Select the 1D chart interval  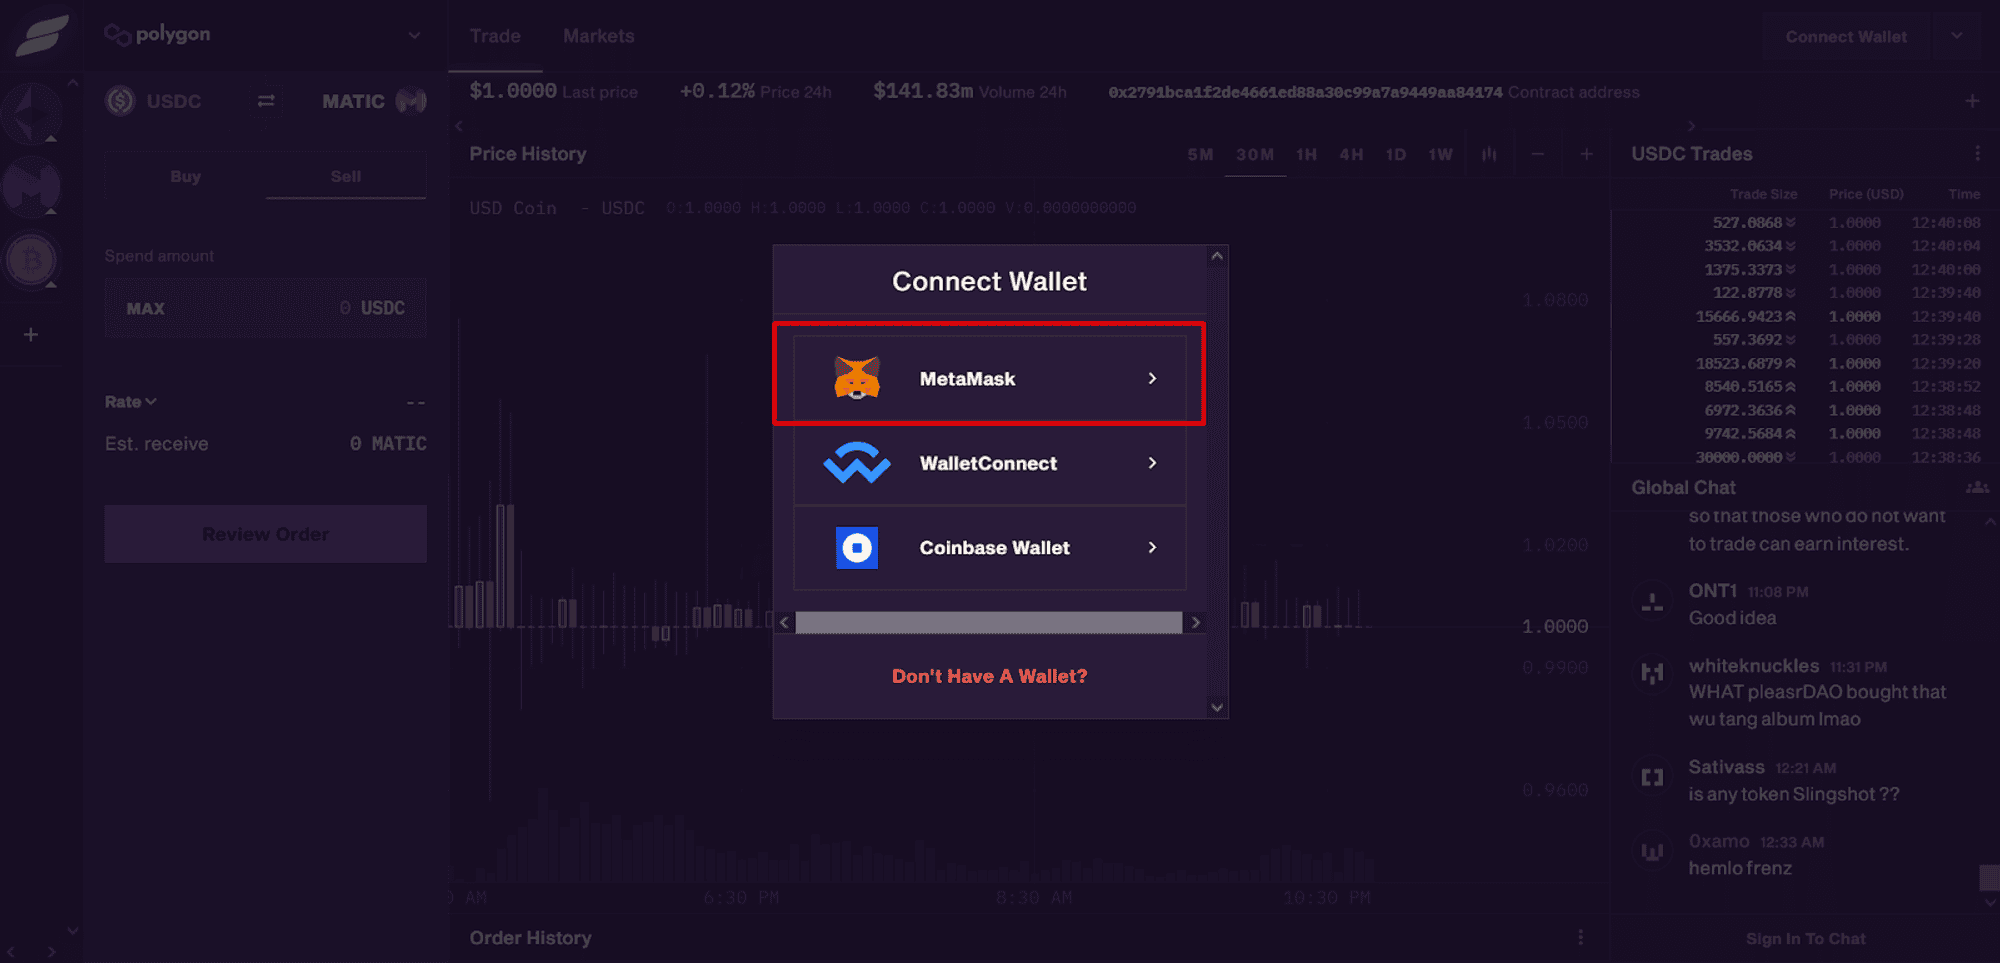1396,154
